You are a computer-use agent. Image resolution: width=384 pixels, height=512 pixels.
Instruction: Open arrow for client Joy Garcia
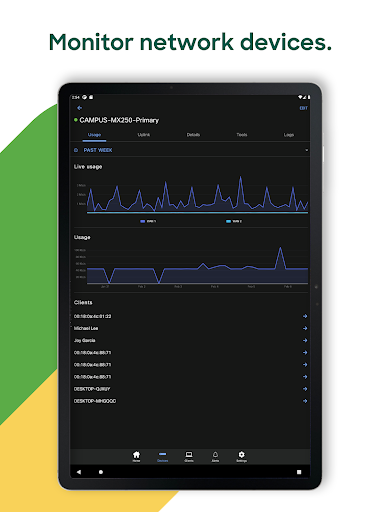tap(305, 340)
